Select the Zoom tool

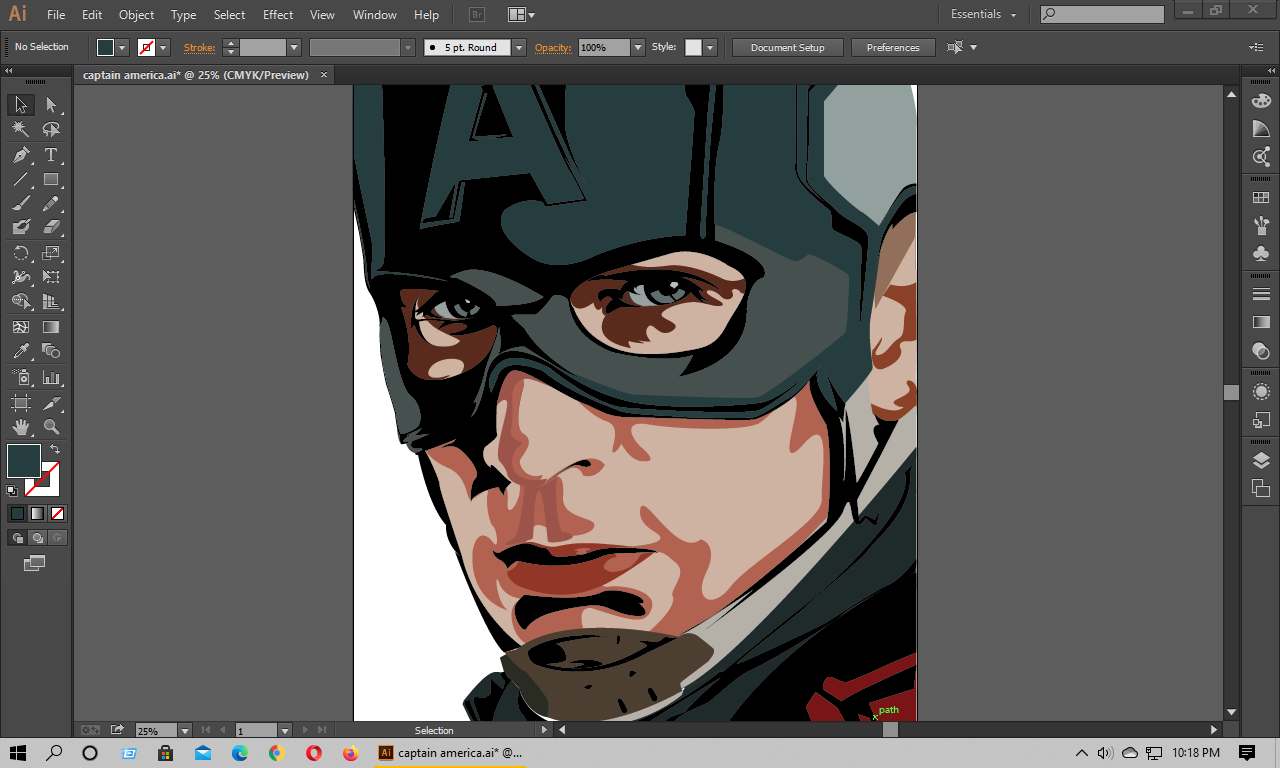tap(51, 427)
